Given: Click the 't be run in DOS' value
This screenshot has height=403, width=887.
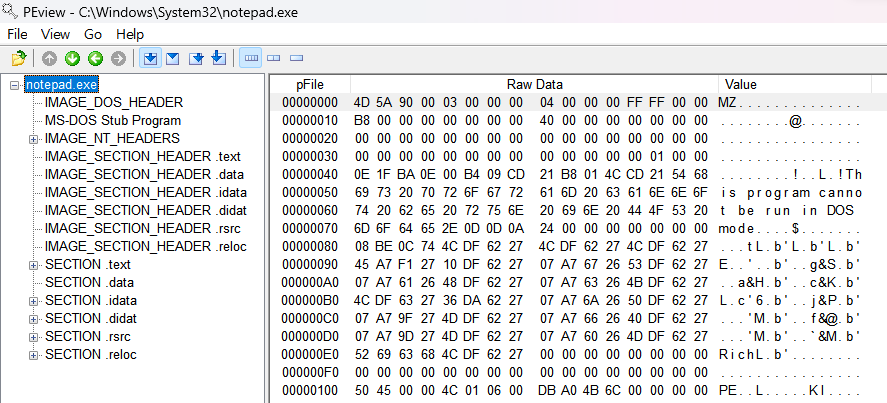Looking at the screenshot, I should 787,211.
